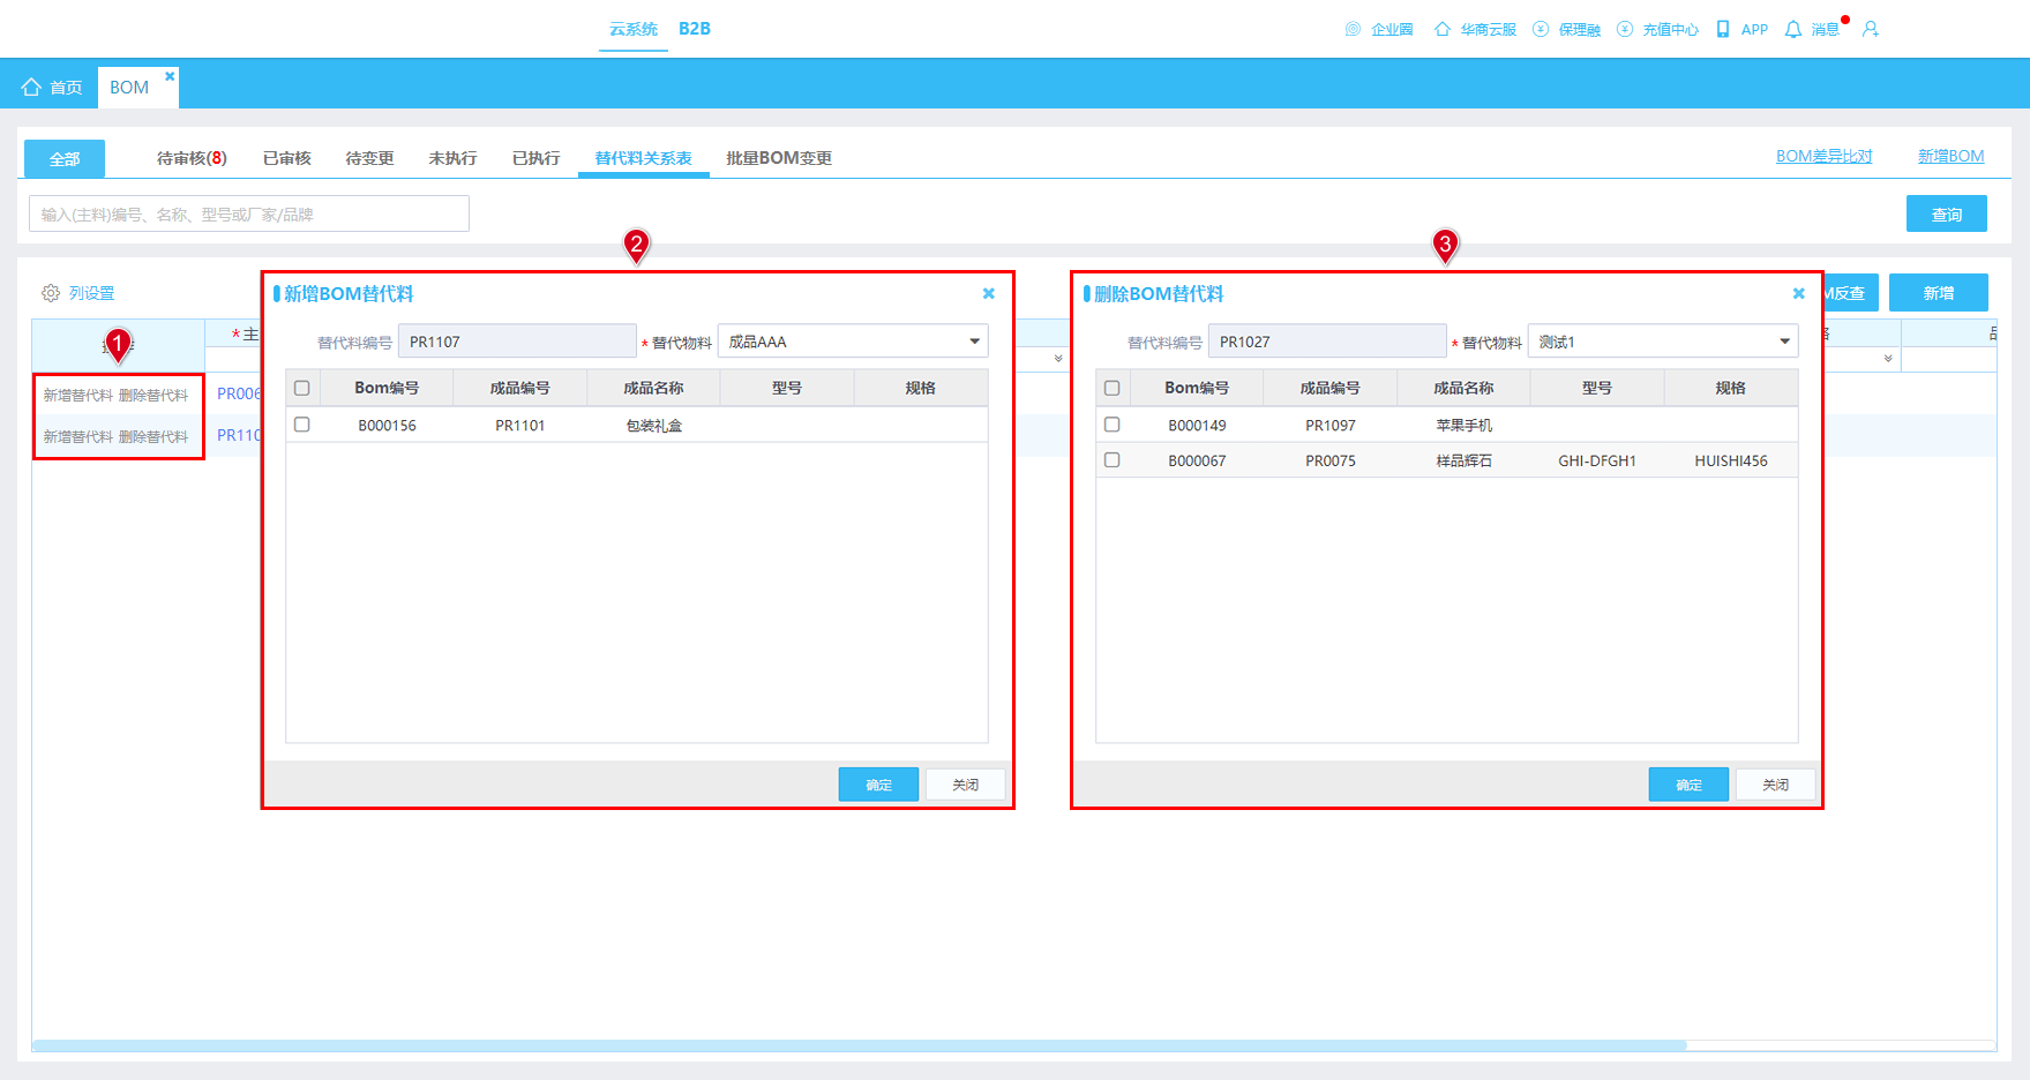This screenshot has width=2030, height=1080.
Task: Open the APP phone icon
Action: pos(1722,29)
